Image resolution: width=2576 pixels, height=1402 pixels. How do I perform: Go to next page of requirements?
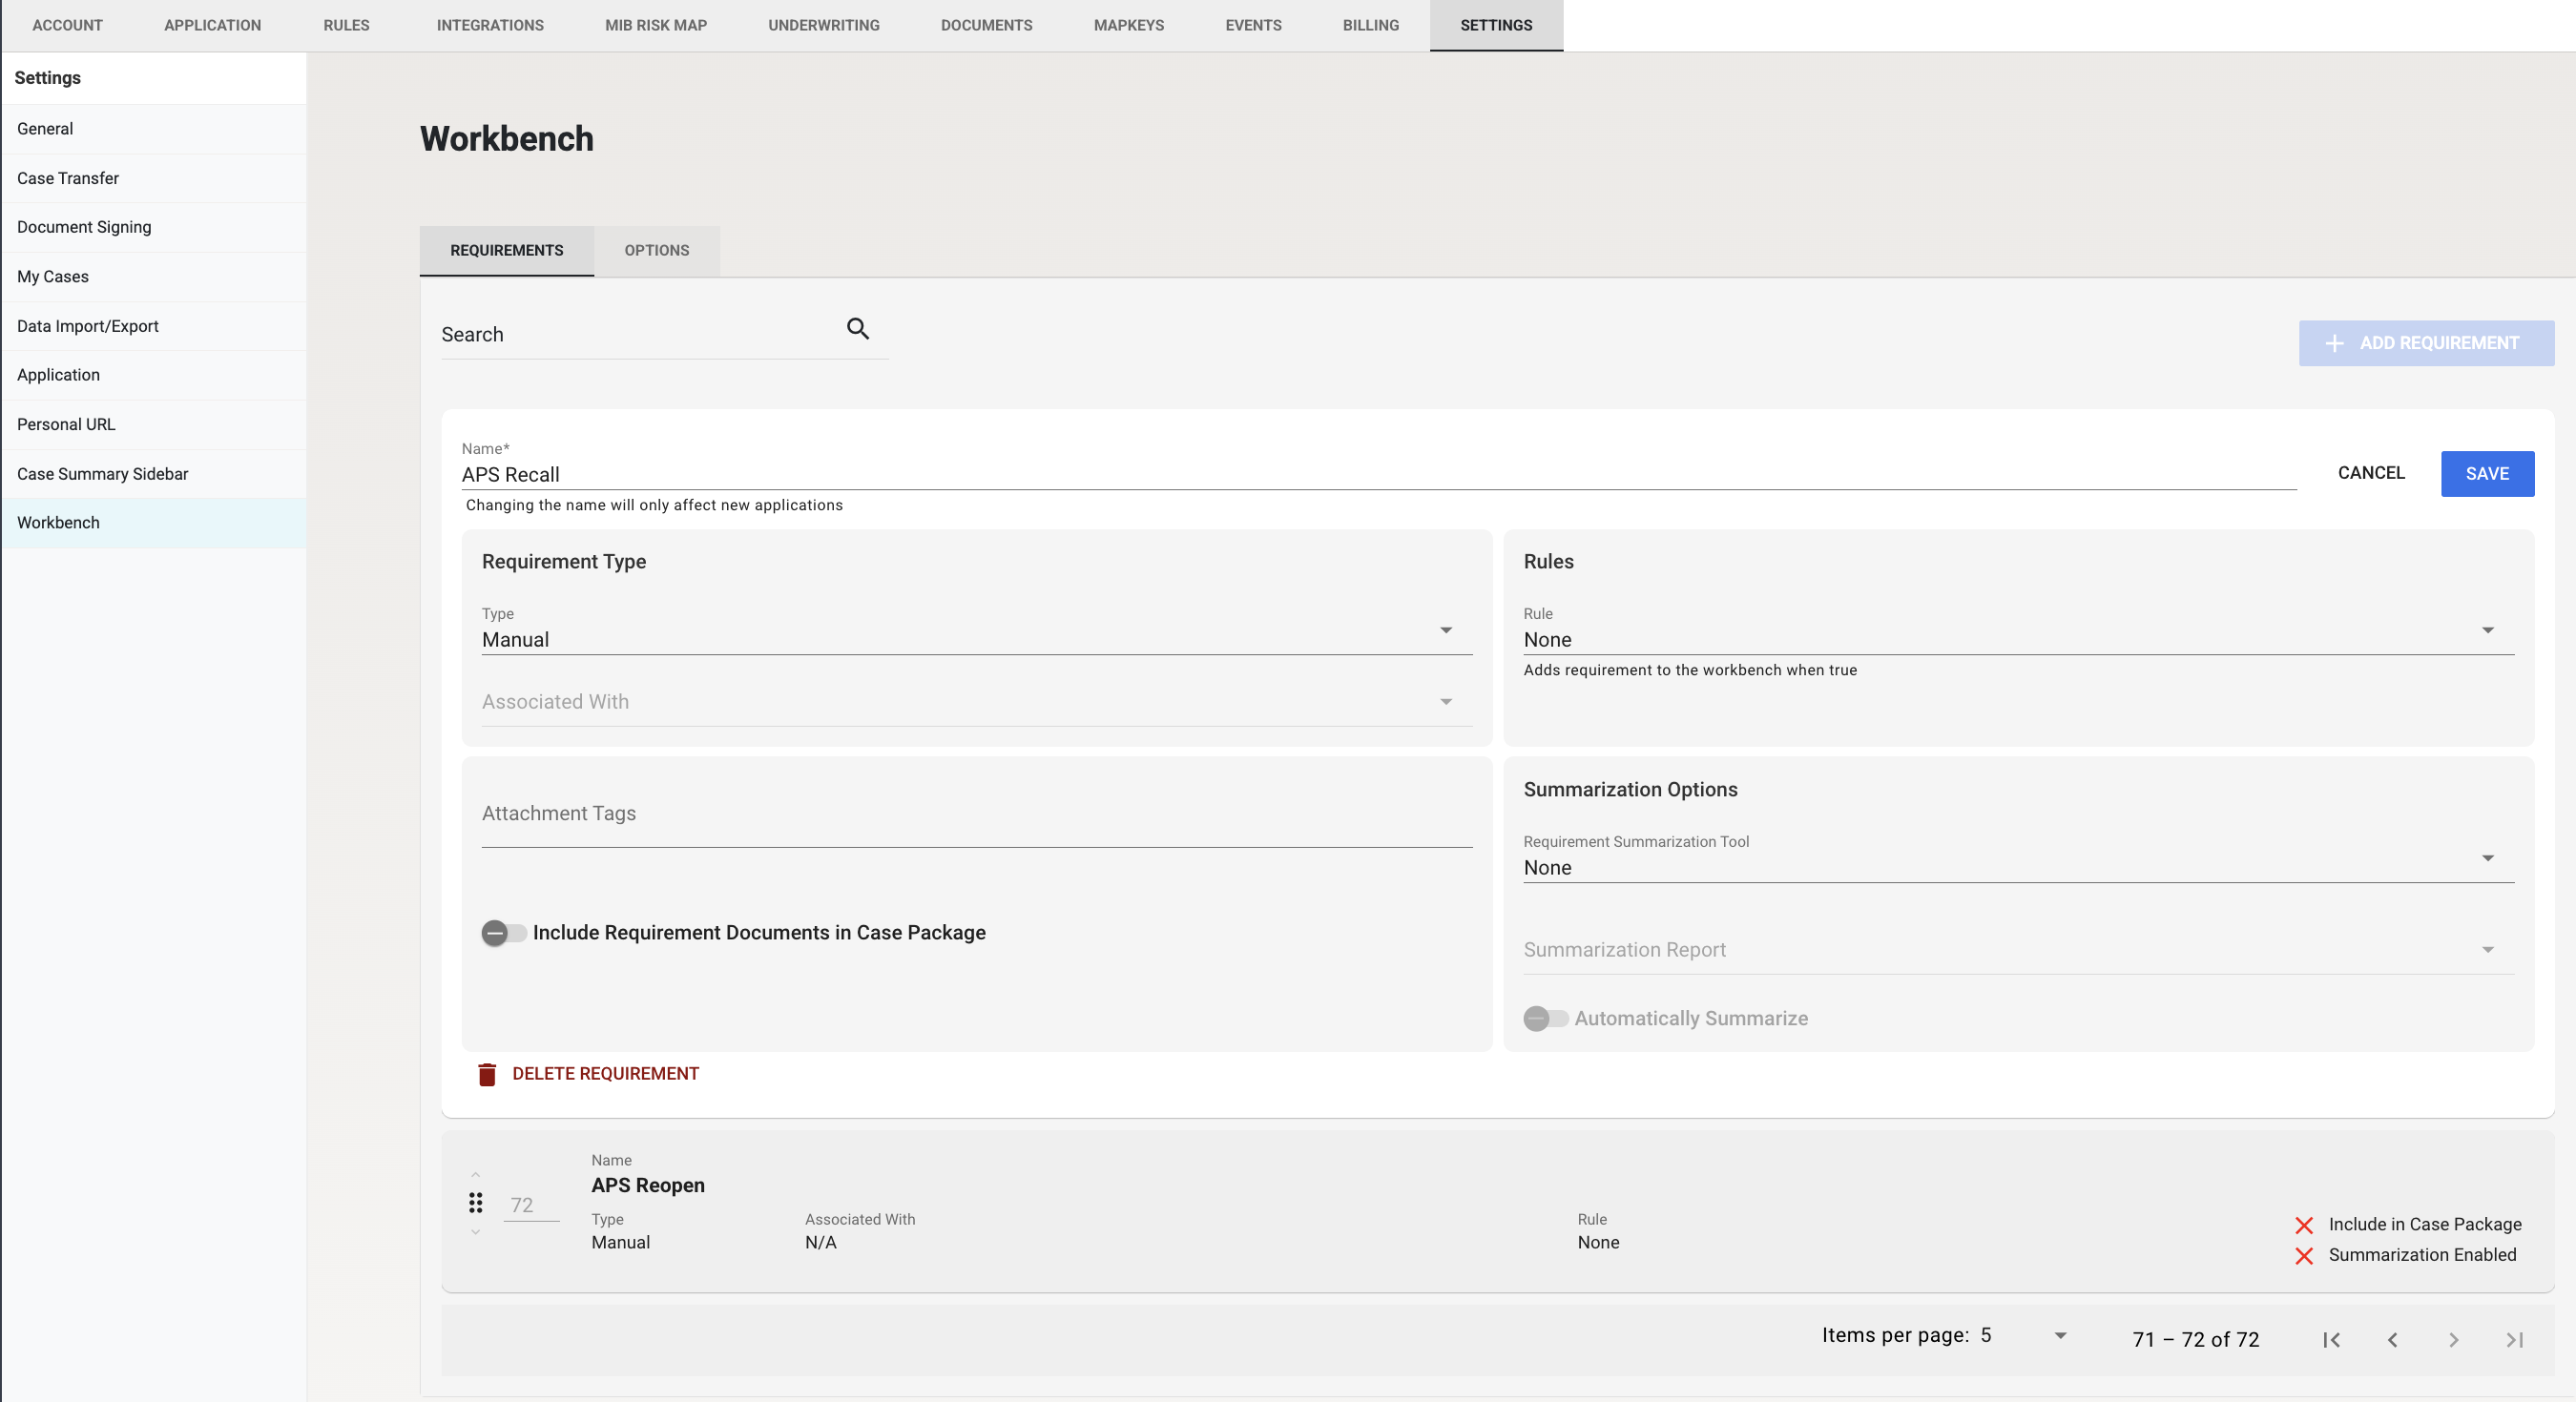click(x=2454, y=1340)
